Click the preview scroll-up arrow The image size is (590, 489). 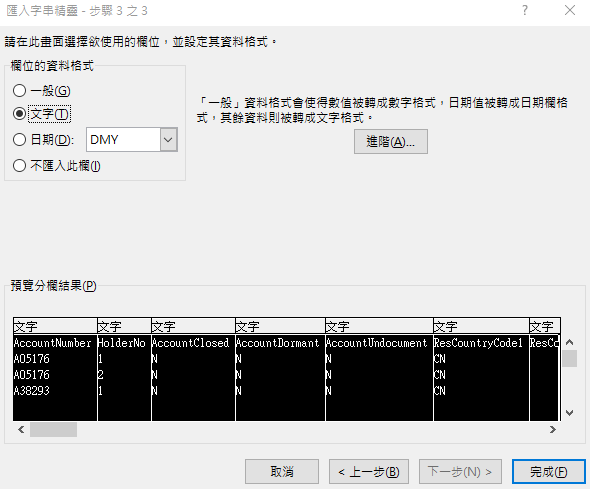click(570, 342)
